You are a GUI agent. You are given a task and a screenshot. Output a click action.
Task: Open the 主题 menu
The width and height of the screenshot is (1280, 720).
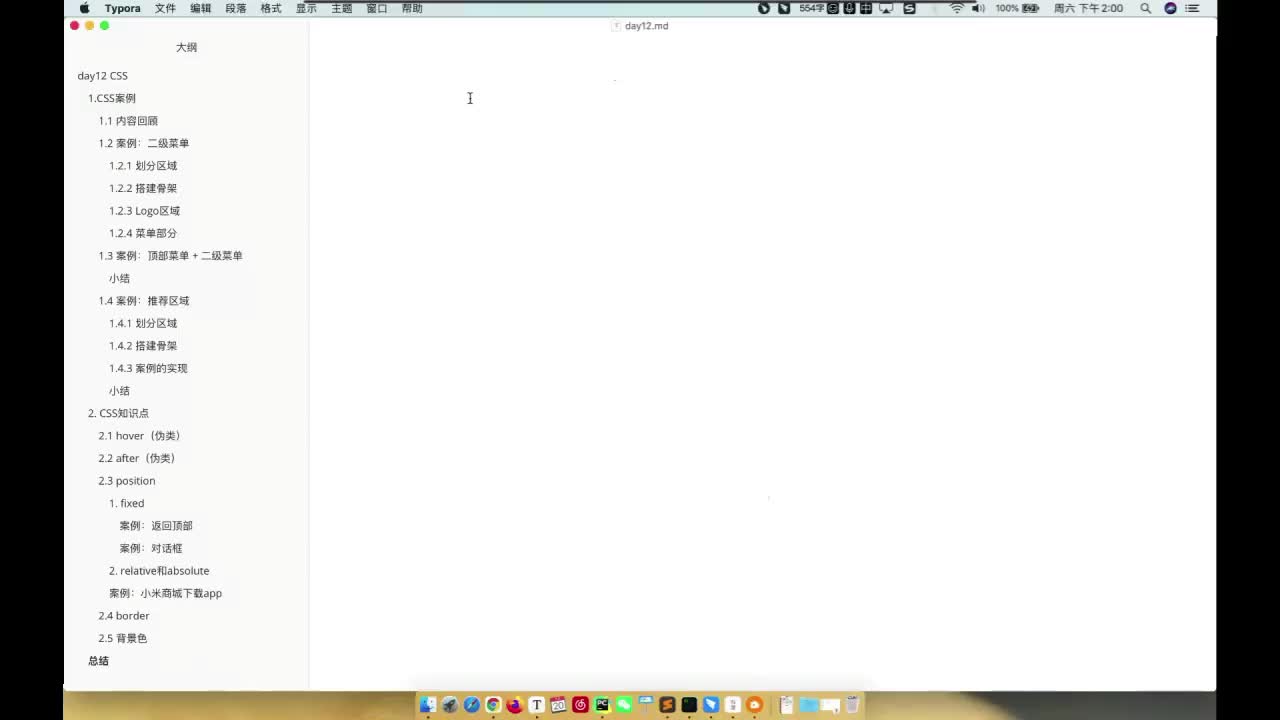point(342,8)
